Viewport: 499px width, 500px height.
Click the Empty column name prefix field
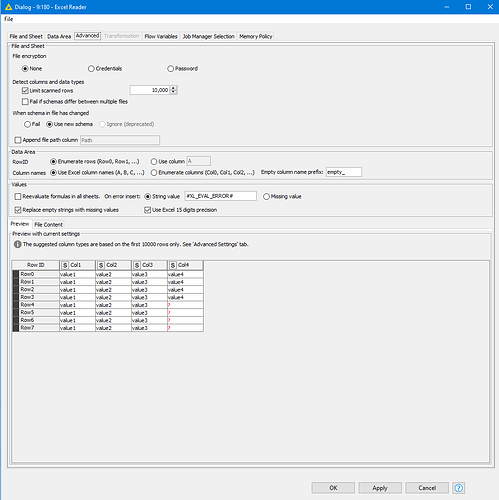(x=344, y=172)
